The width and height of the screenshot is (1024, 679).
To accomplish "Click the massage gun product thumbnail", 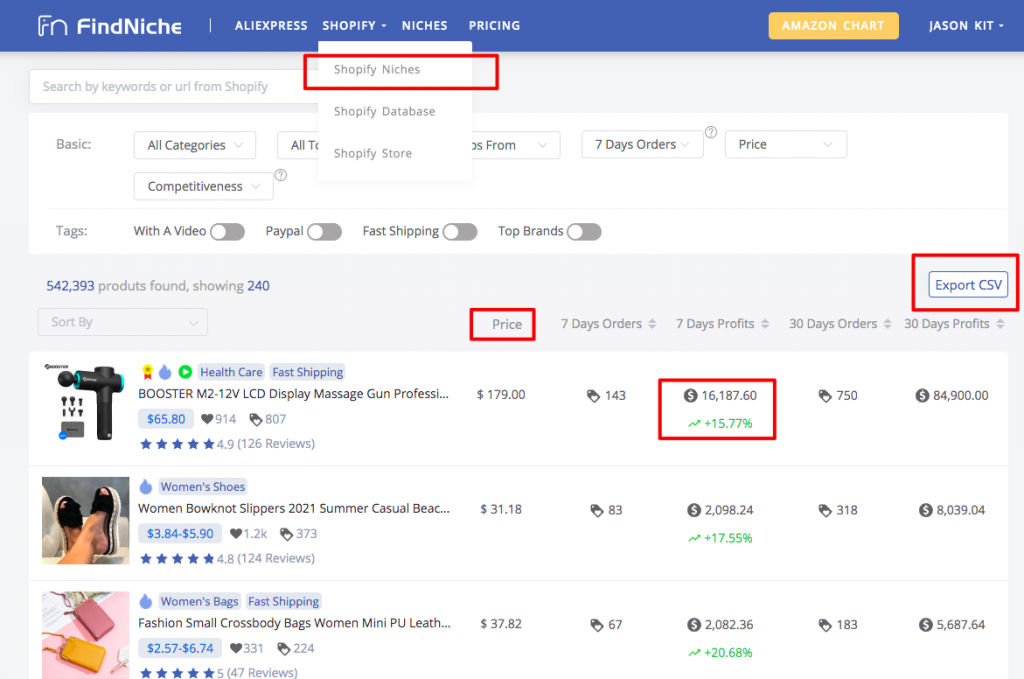I will (x=85, y=402).
